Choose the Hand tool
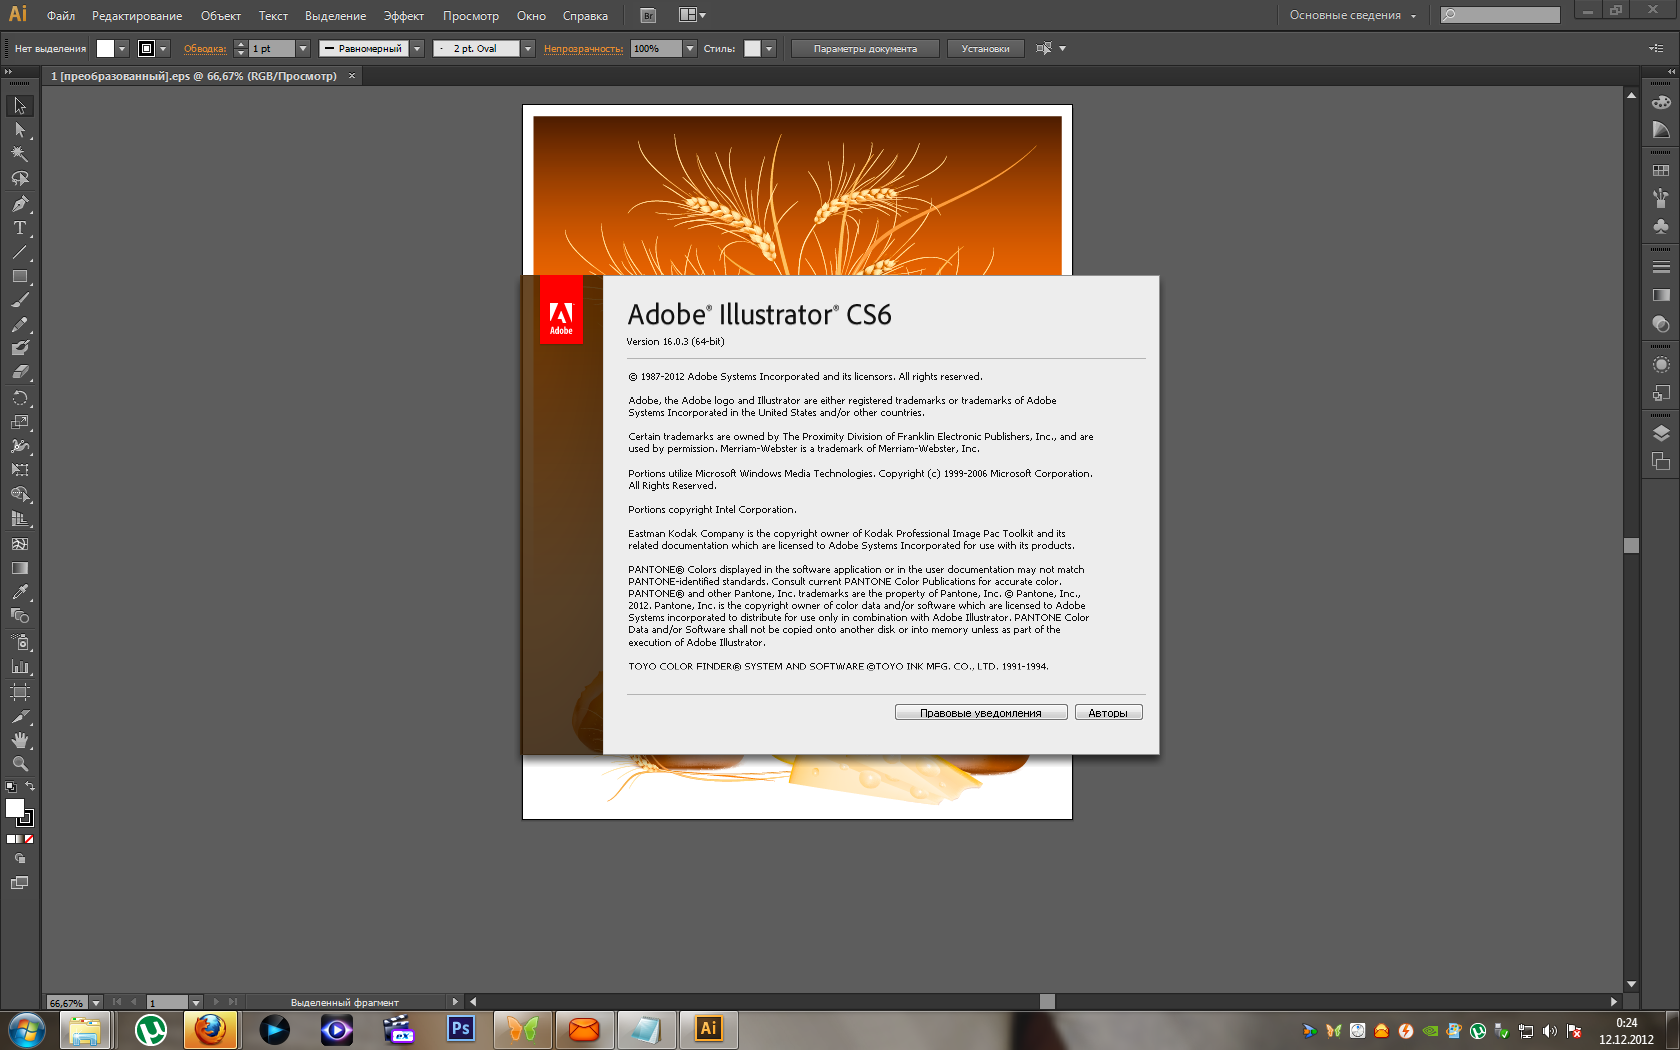1680x1050 pixels. tap(19, 740)
